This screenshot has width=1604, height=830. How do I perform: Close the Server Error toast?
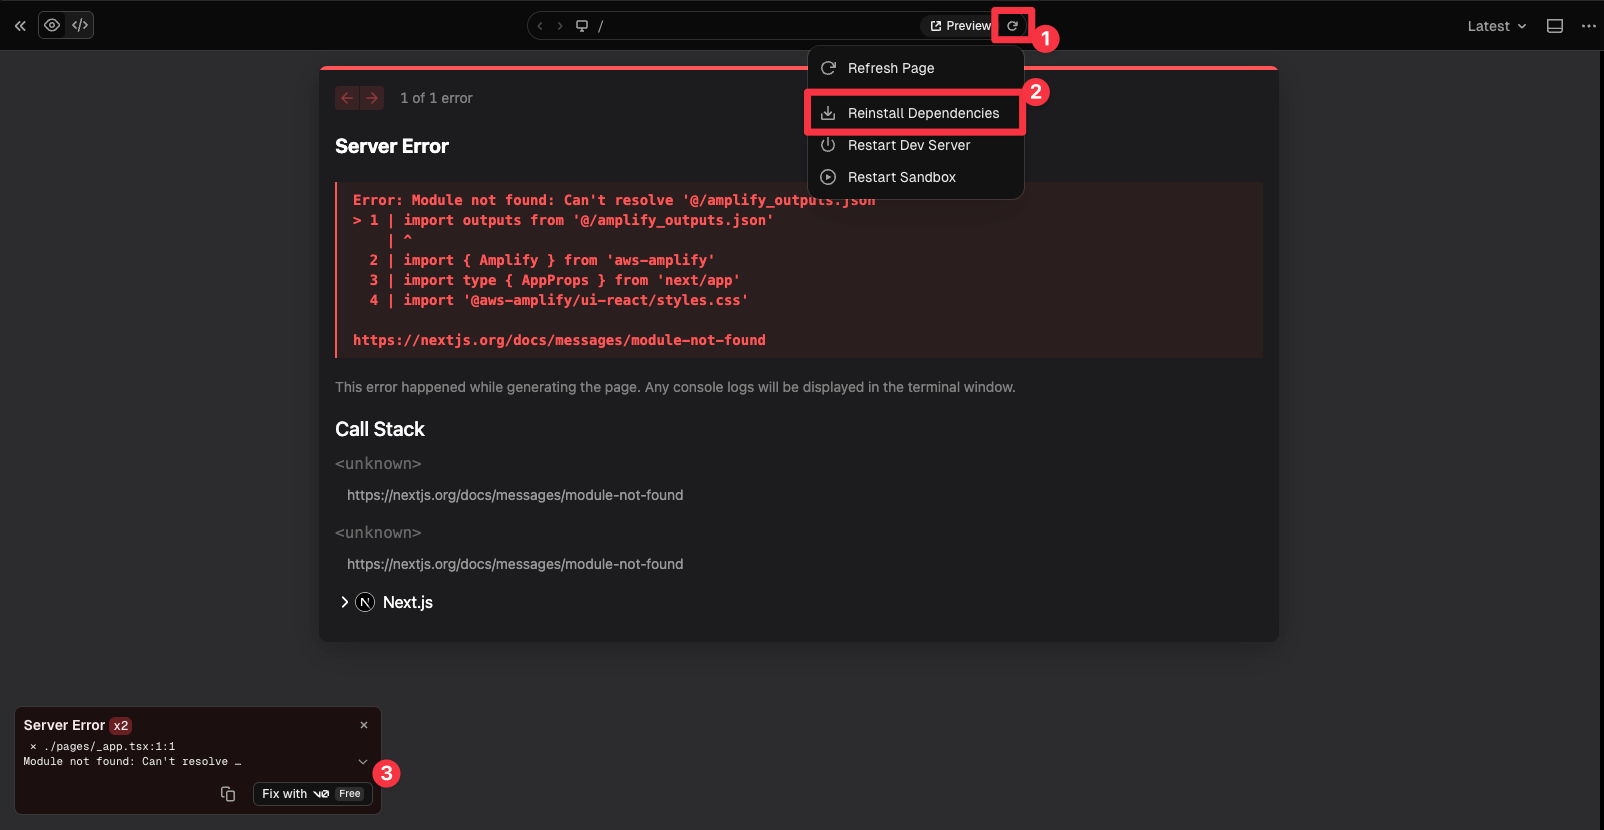[x=364, y=725]
